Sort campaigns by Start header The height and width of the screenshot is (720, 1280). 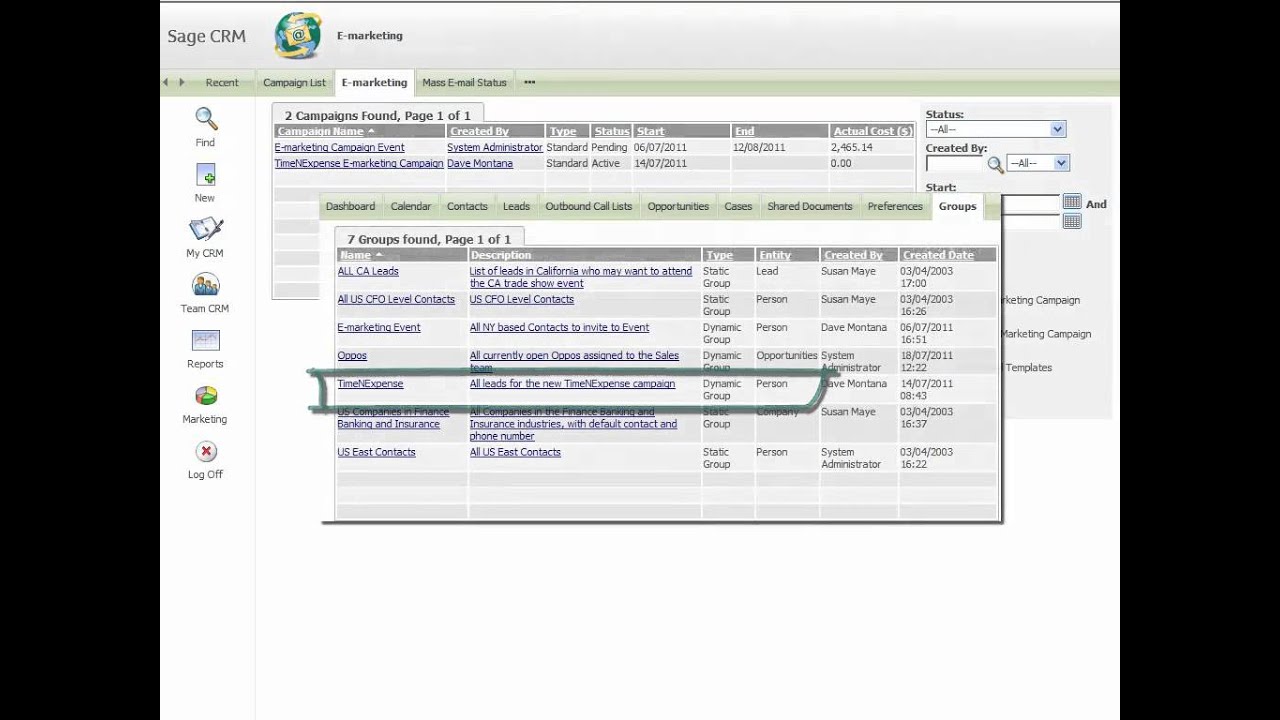(x=650, y=131)
